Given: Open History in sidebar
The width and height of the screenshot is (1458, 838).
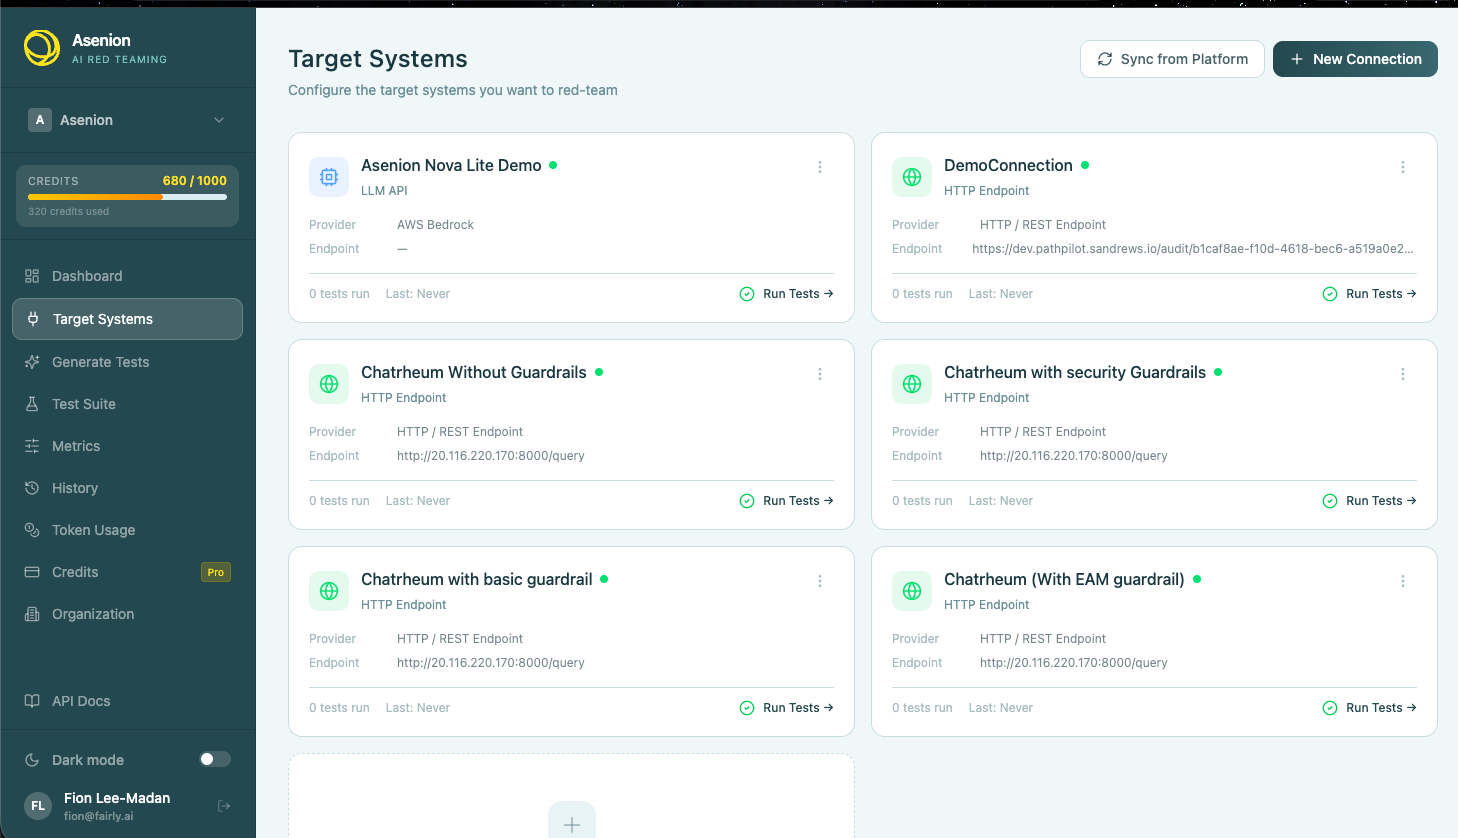Looking at the screenshot, I should (x=127, y=488).
